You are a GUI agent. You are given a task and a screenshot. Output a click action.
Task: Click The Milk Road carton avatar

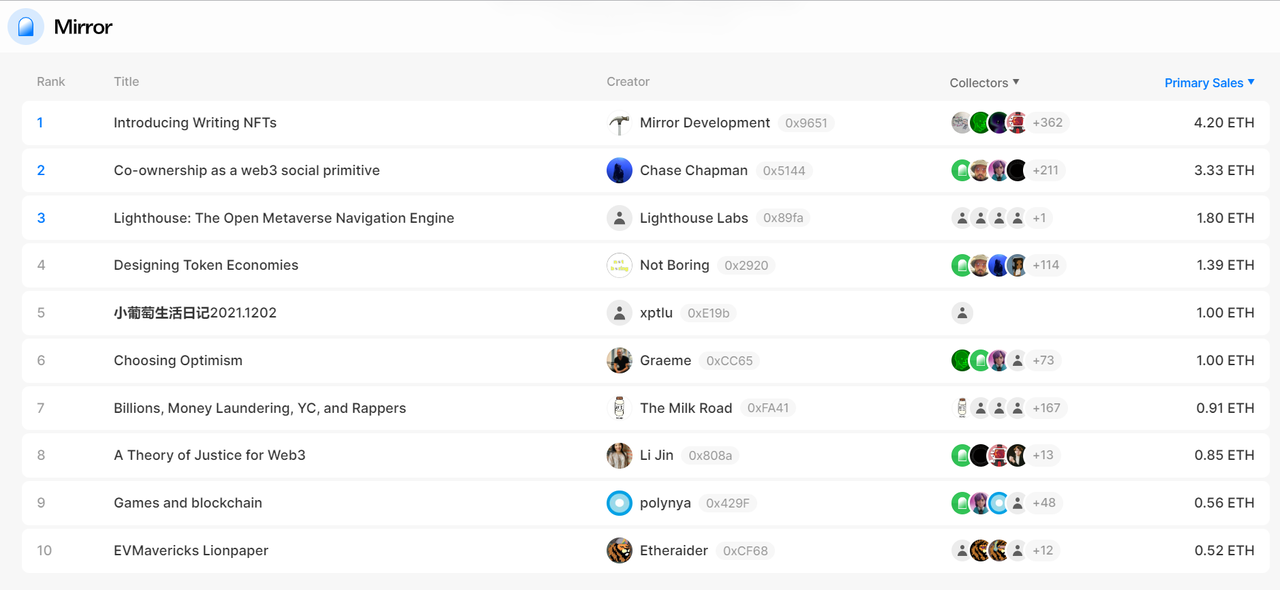pos(619,408)
